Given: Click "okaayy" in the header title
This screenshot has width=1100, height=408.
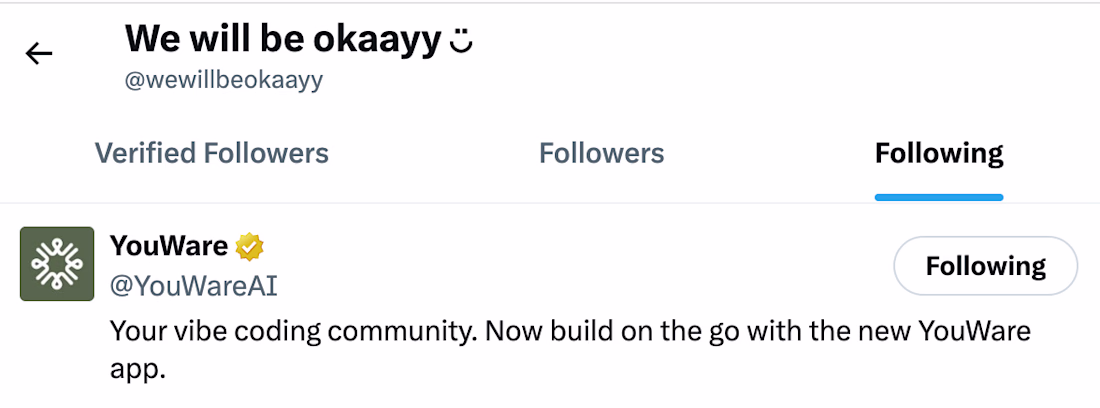Looking at the screenshot, I should [385, 40].
